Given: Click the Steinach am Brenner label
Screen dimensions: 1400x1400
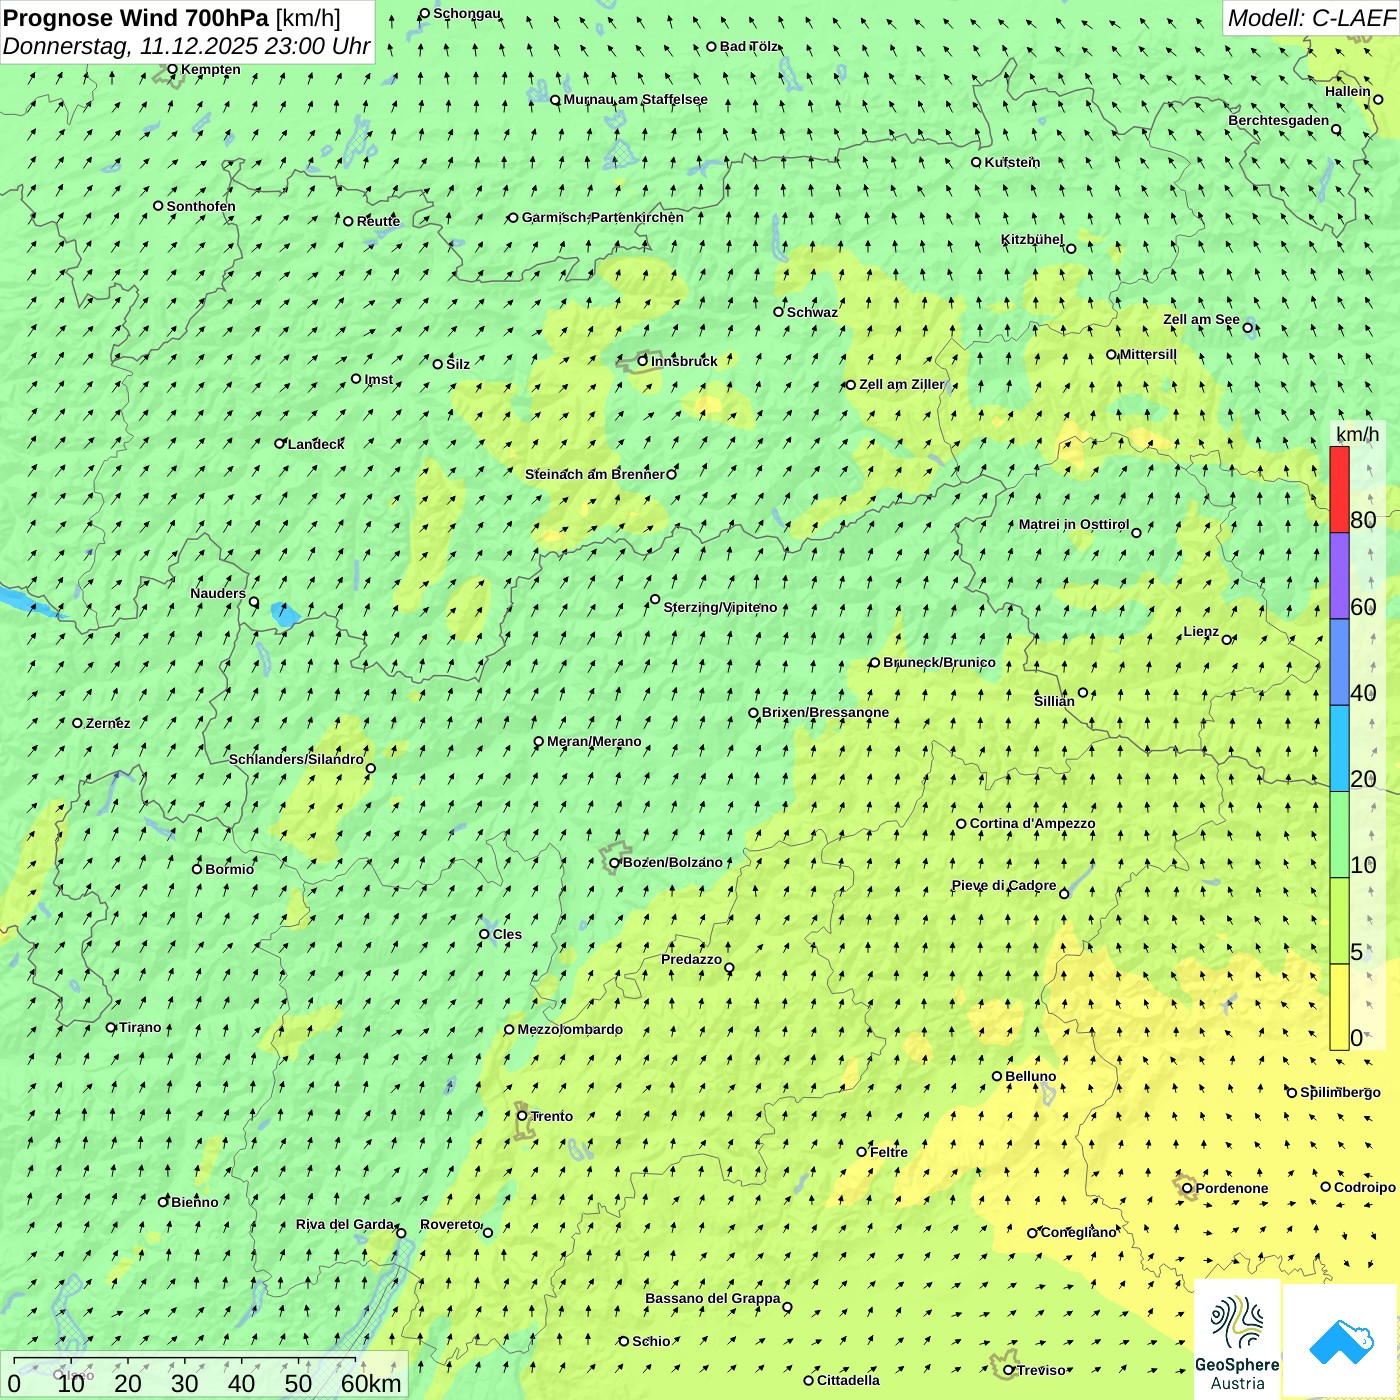Looking at the screenshot, I should (594, 474).
